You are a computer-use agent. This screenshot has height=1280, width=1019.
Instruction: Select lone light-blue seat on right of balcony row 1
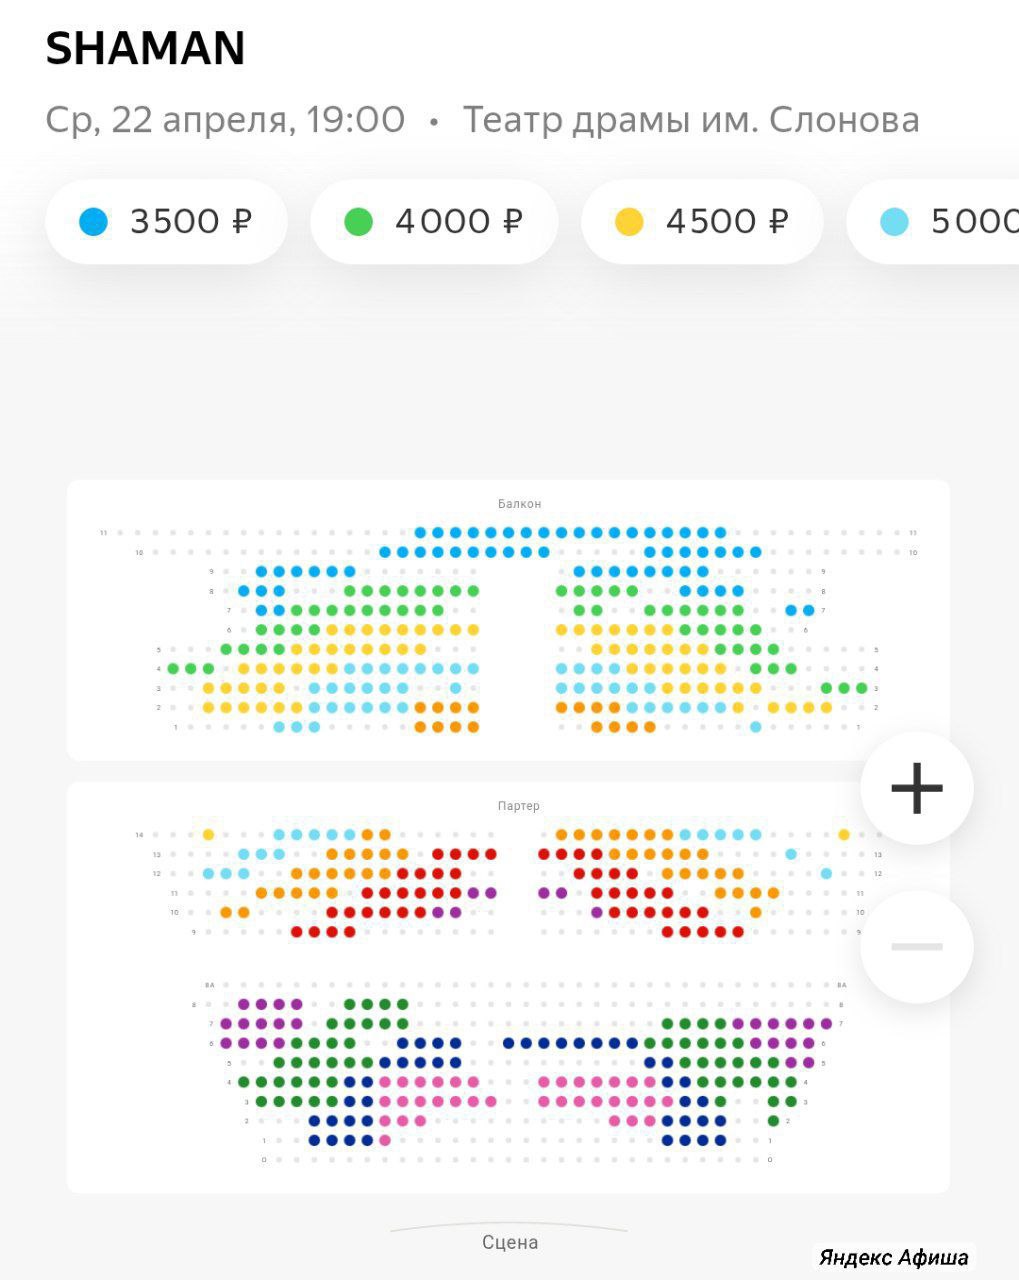[756, 727]
